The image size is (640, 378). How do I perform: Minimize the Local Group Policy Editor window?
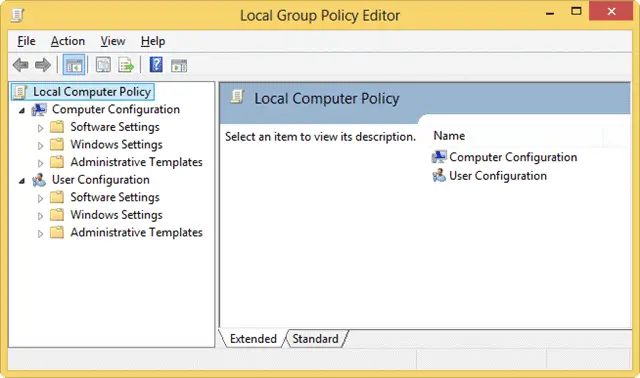click(x=550, y=13)
